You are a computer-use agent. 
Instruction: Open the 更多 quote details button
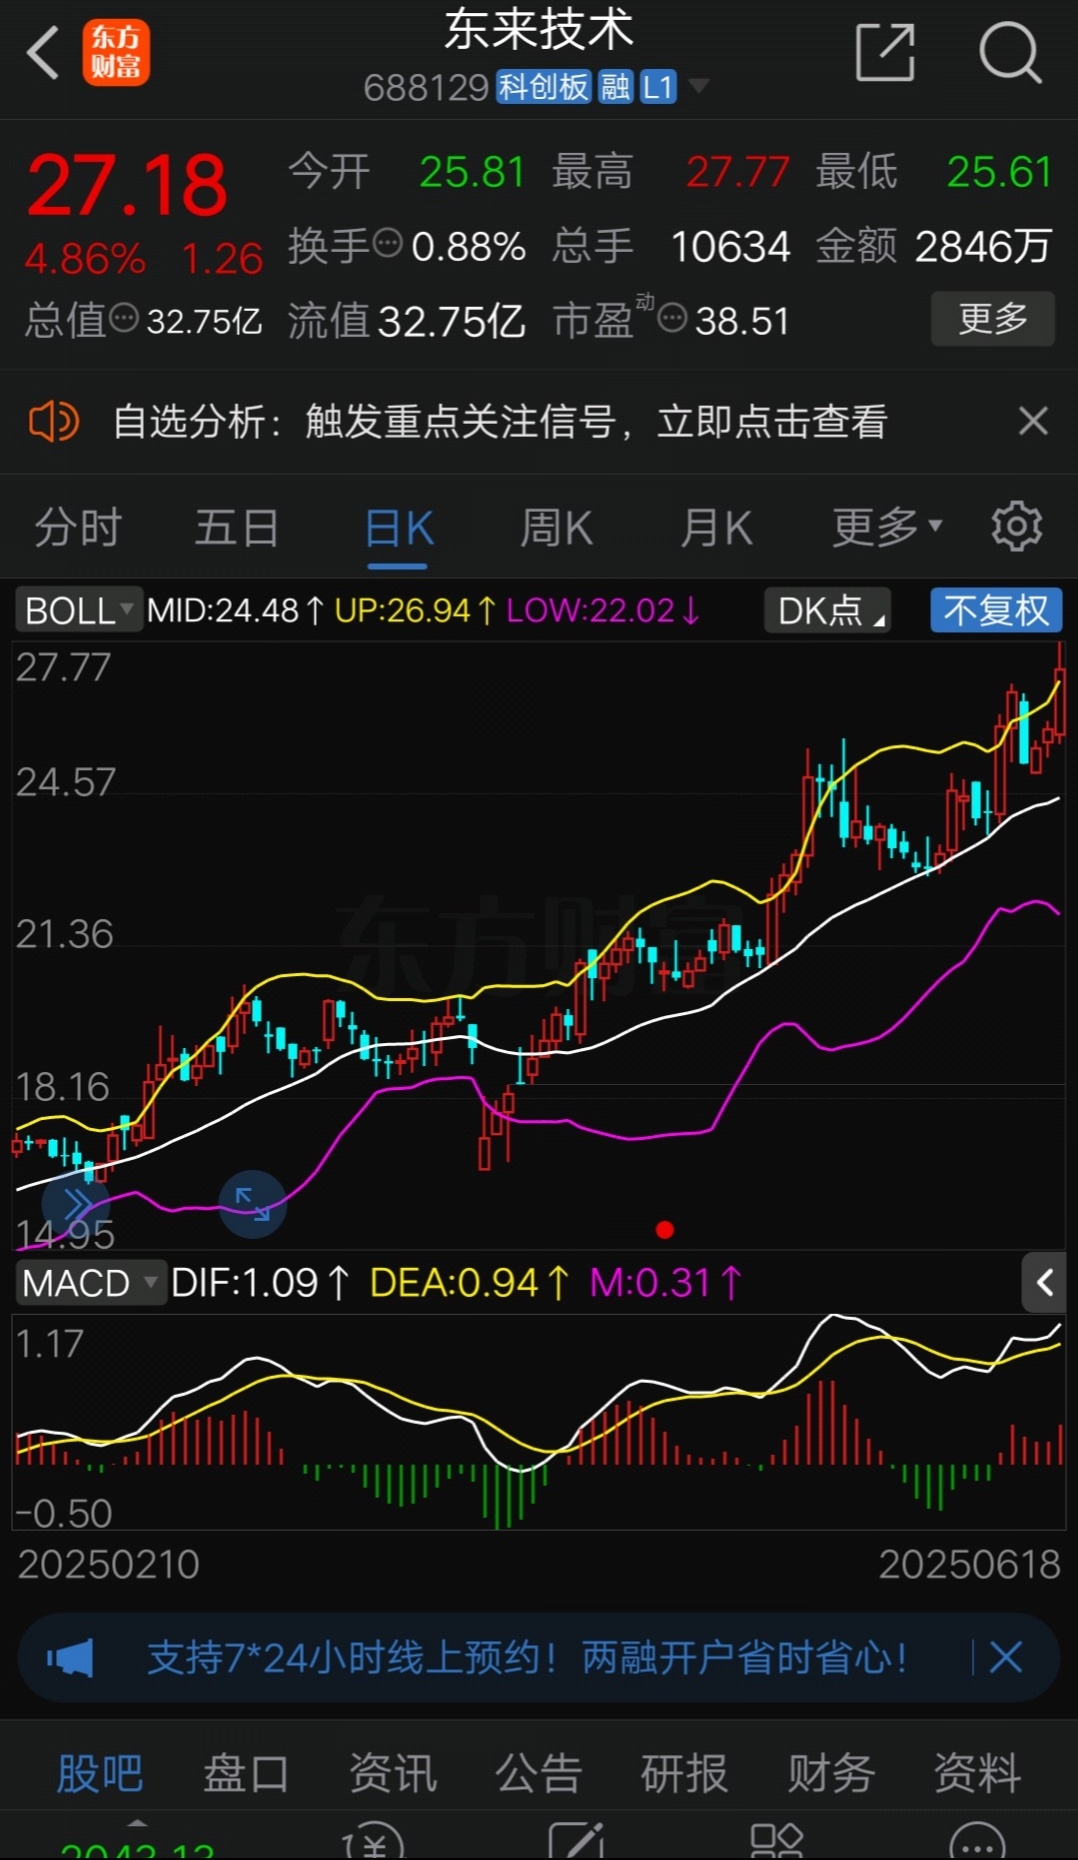(x=993, y=319)
